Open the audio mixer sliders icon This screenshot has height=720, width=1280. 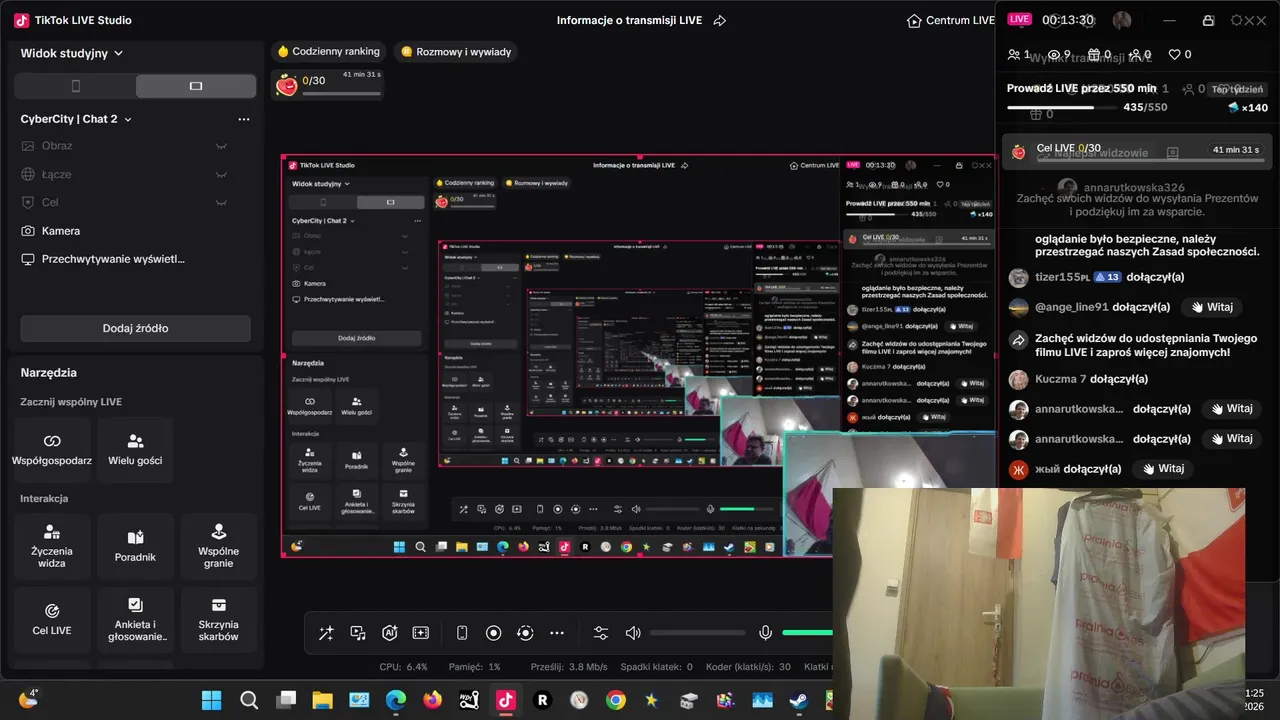601,633
